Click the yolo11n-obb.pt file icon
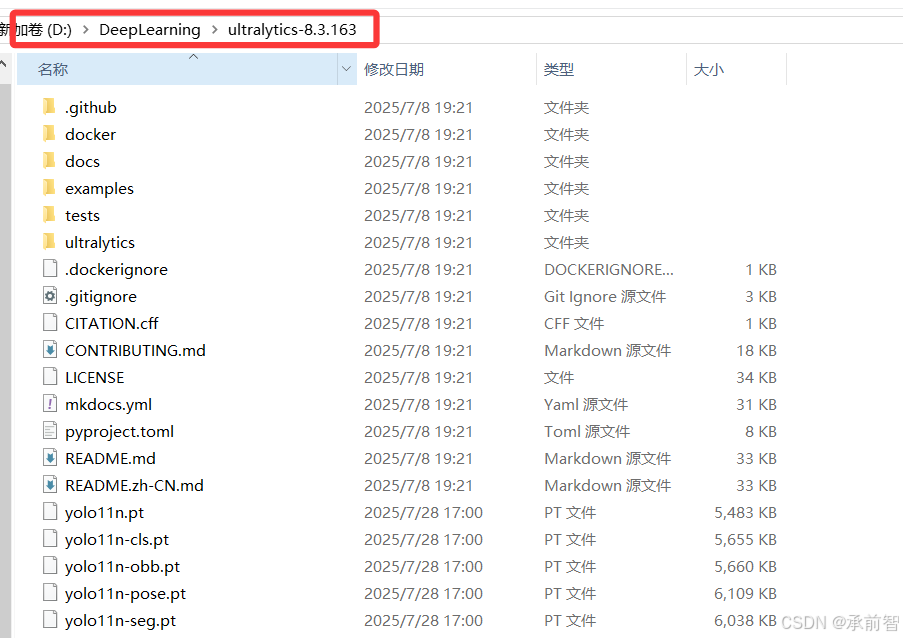 point(50,567)
